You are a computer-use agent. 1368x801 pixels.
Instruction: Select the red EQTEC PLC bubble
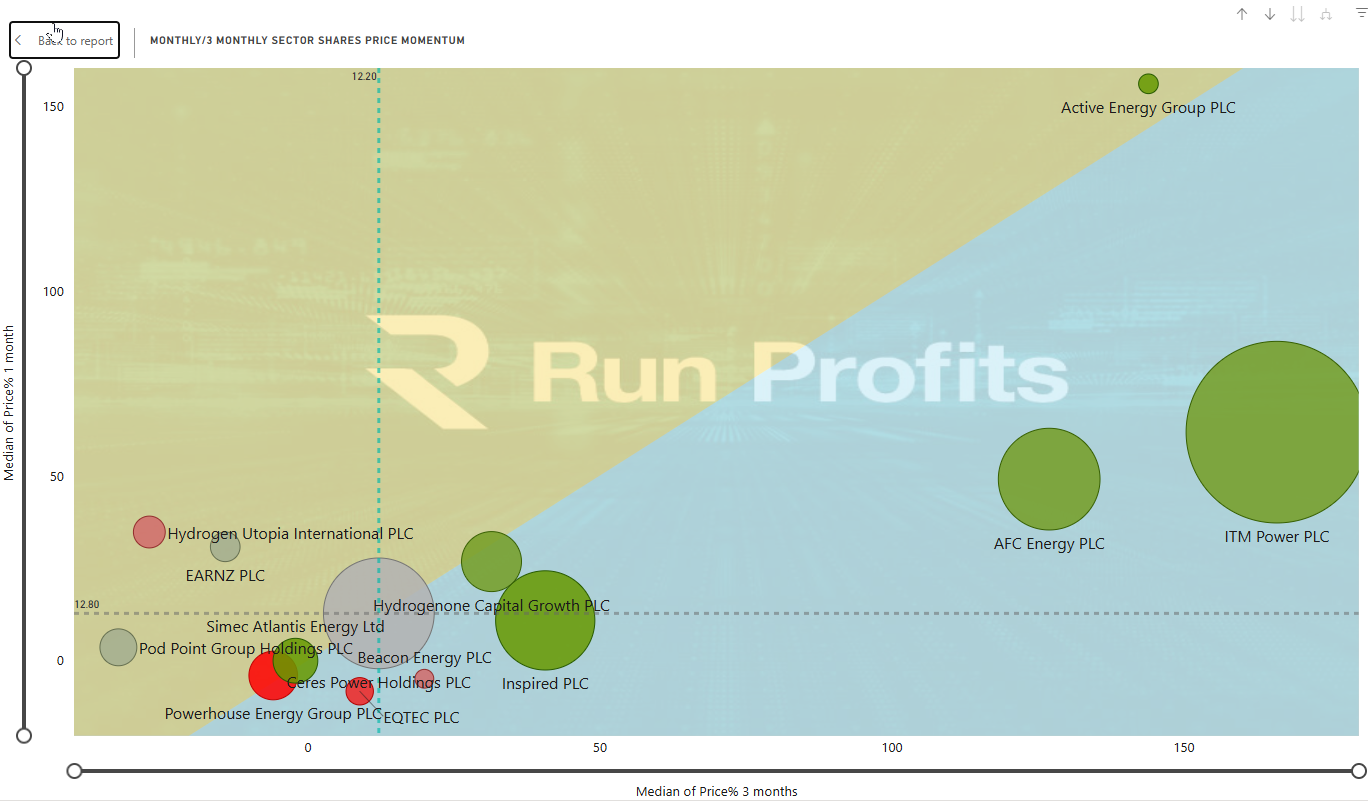pos(359,690)
